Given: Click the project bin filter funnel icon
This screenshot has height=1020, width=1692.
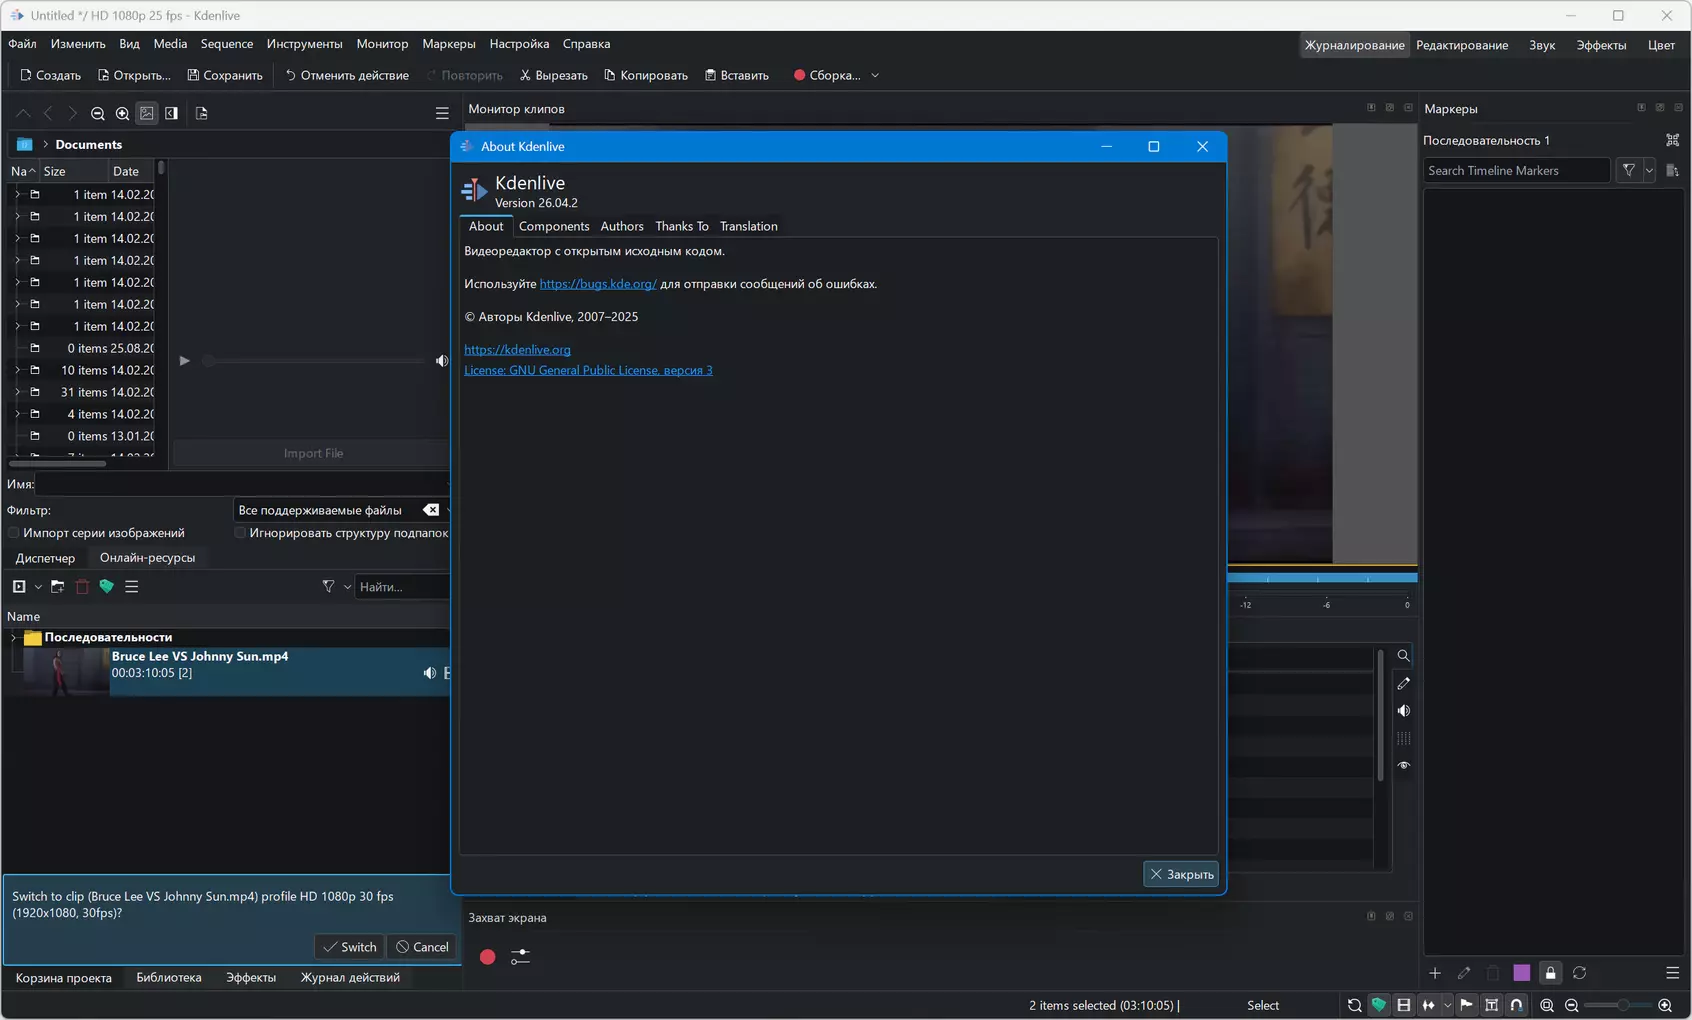Looking at the screenshot, I should (328, 587).
